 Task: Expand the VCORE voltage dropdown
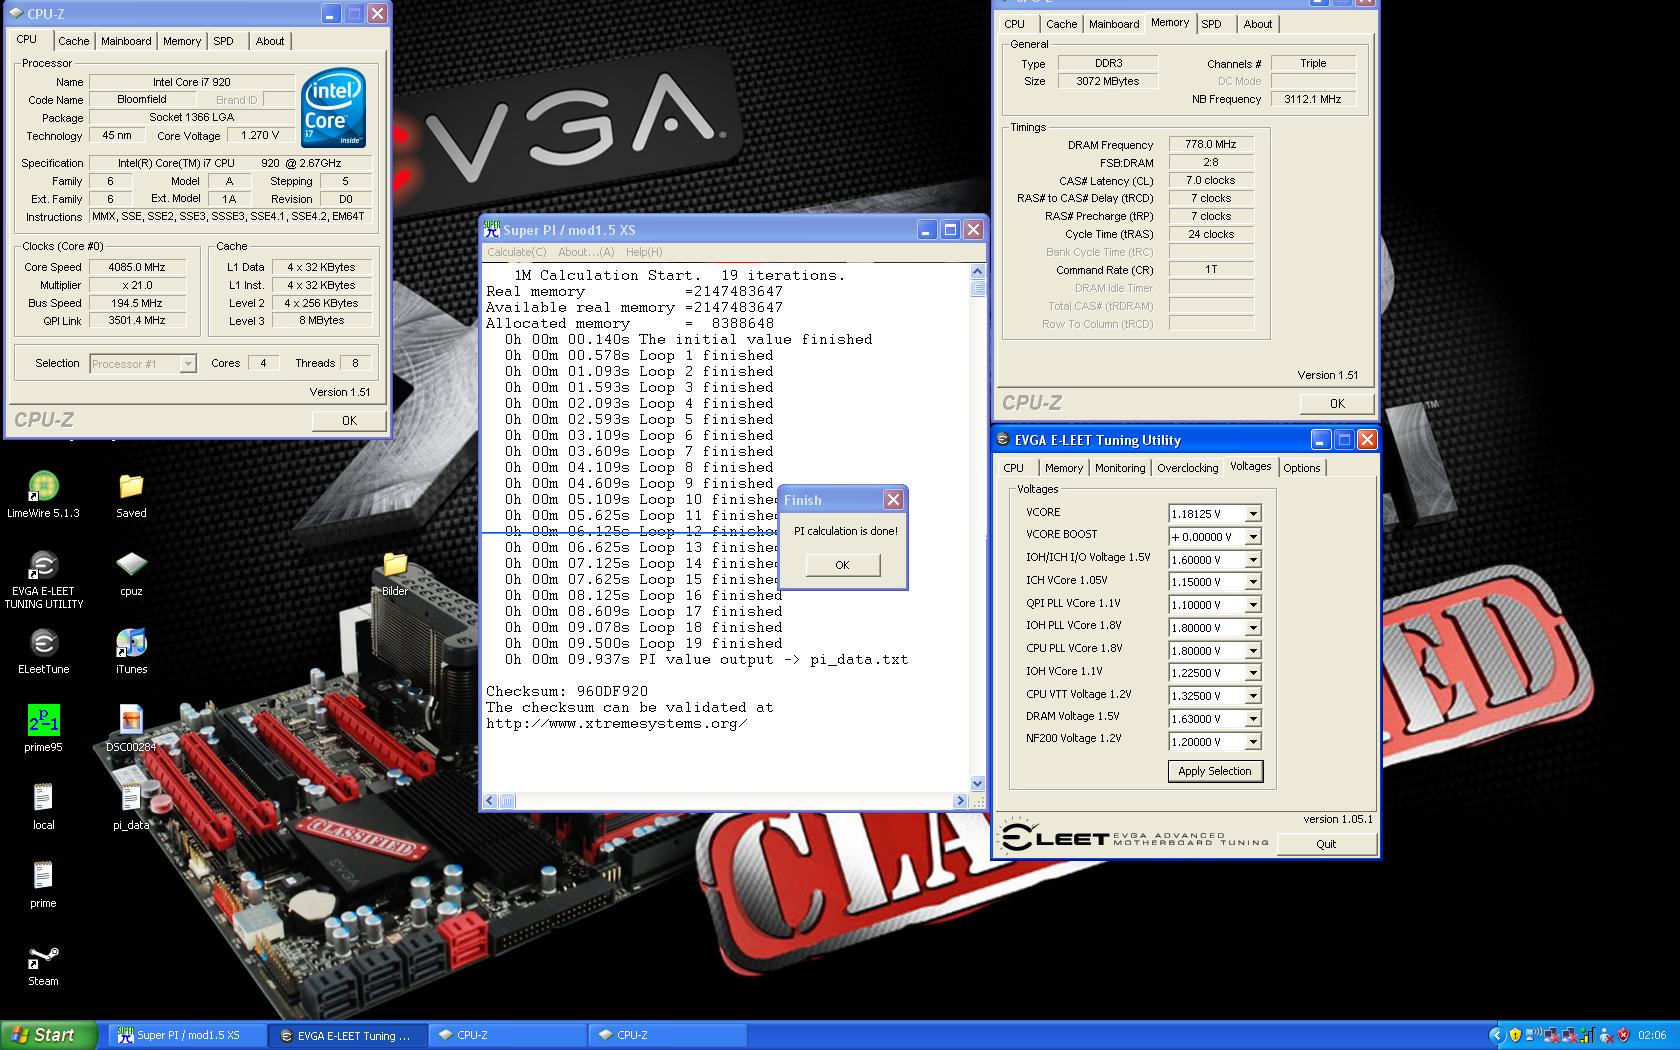coord(1252,514)
